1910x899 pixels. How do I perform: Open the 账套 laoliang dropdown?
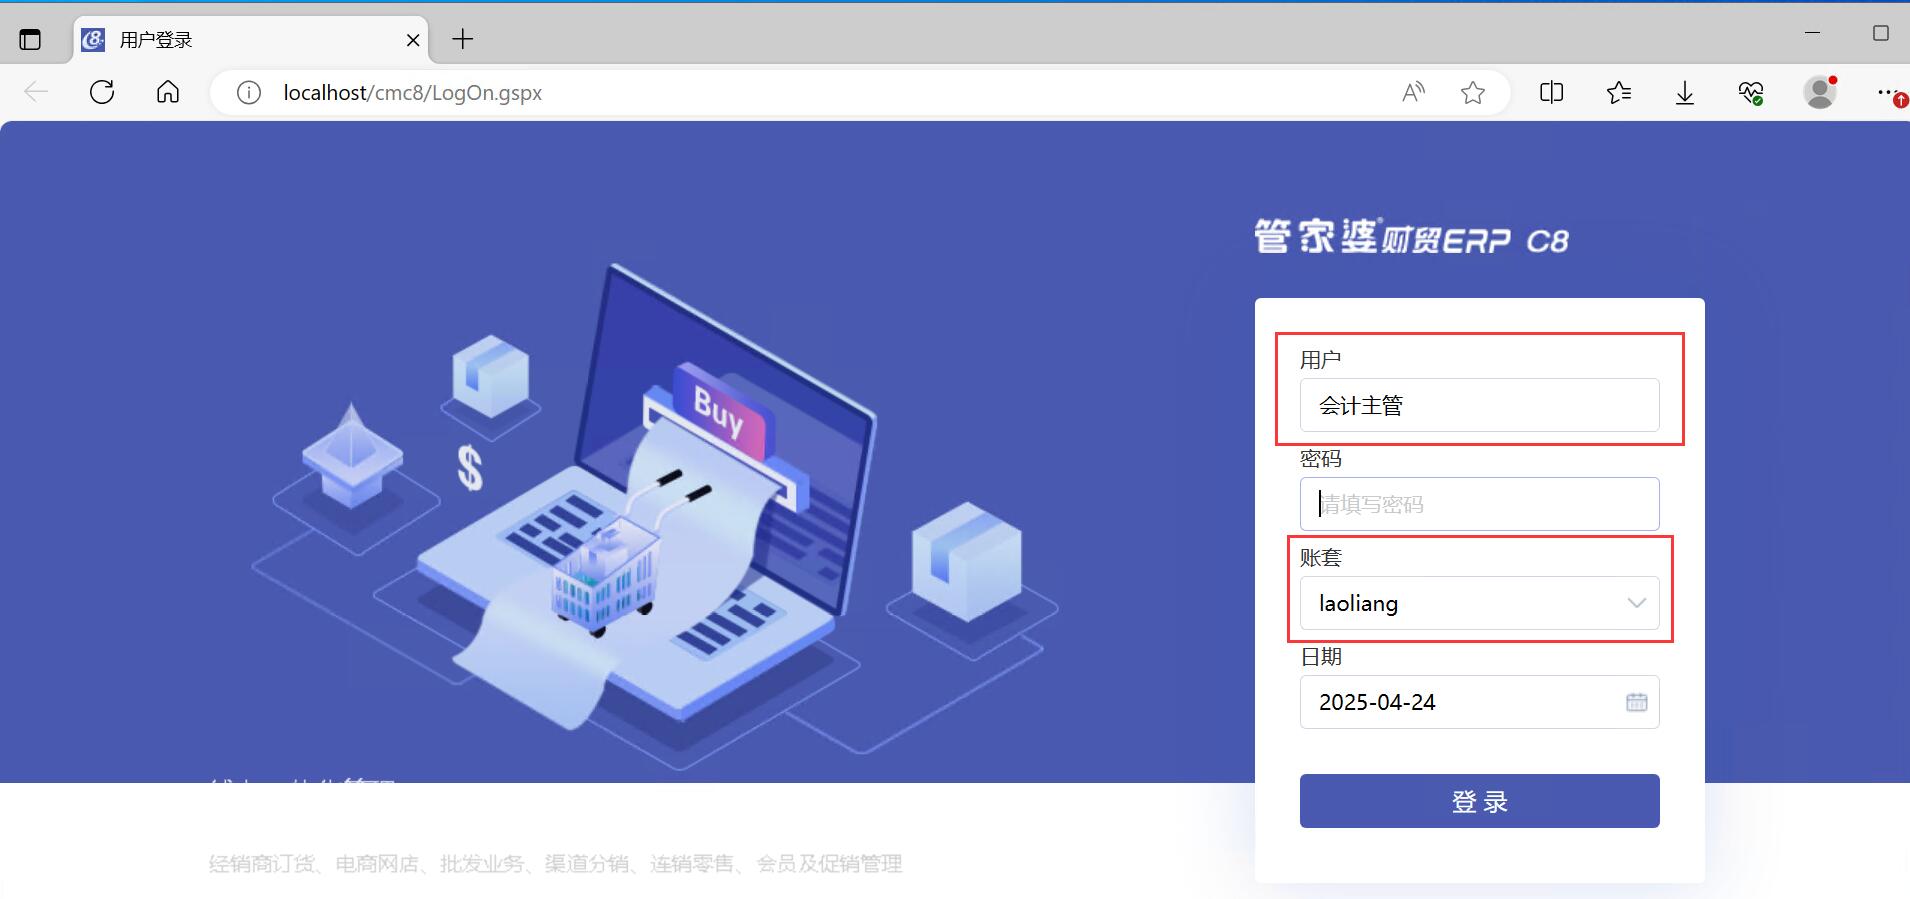click(1479, 603)
